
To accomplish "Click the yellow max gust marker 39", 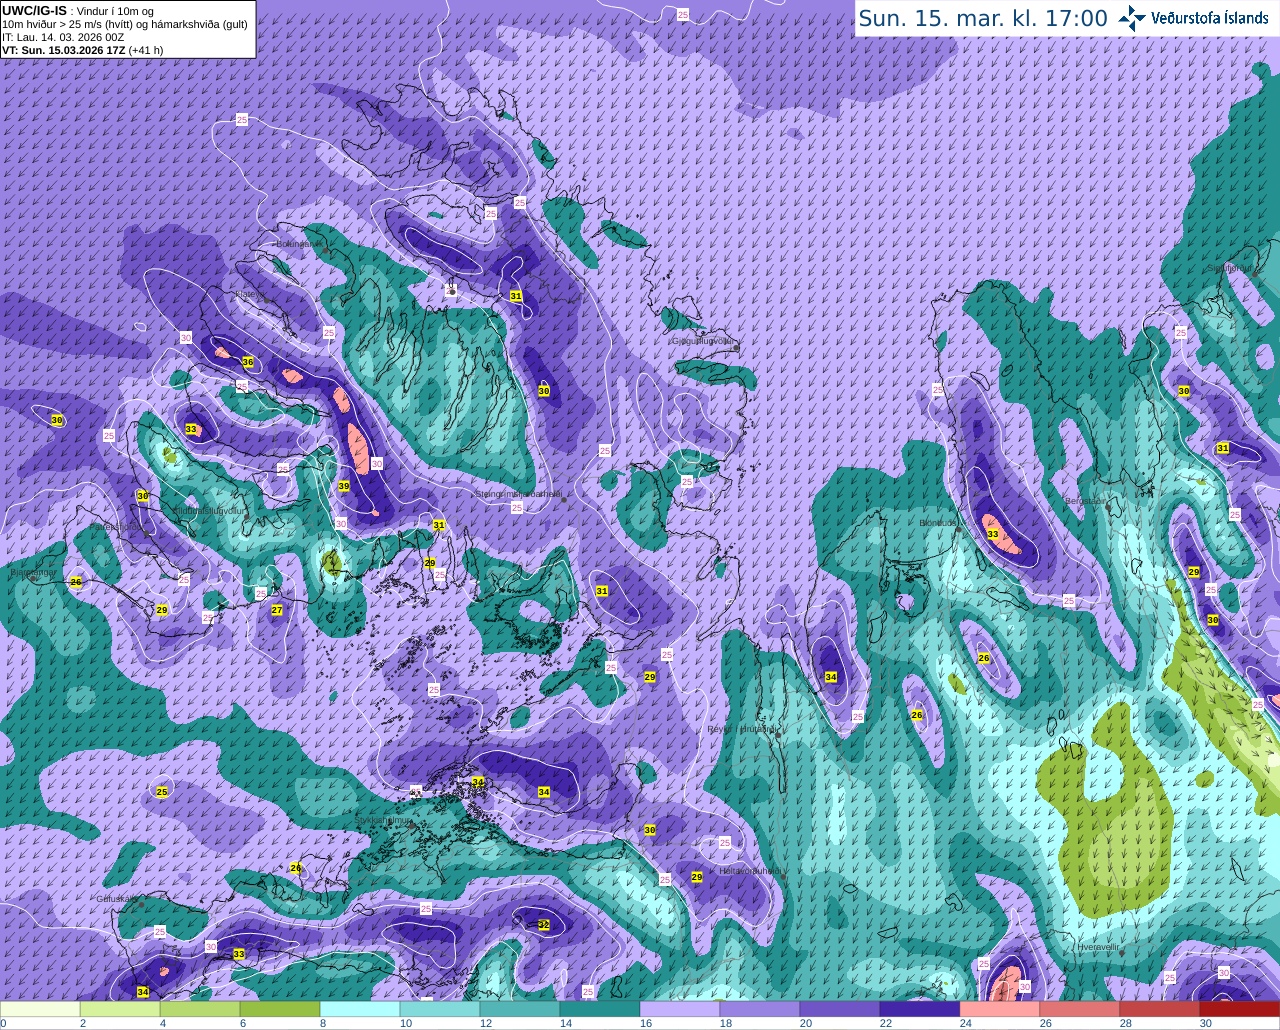I will (x=344, y=486).
